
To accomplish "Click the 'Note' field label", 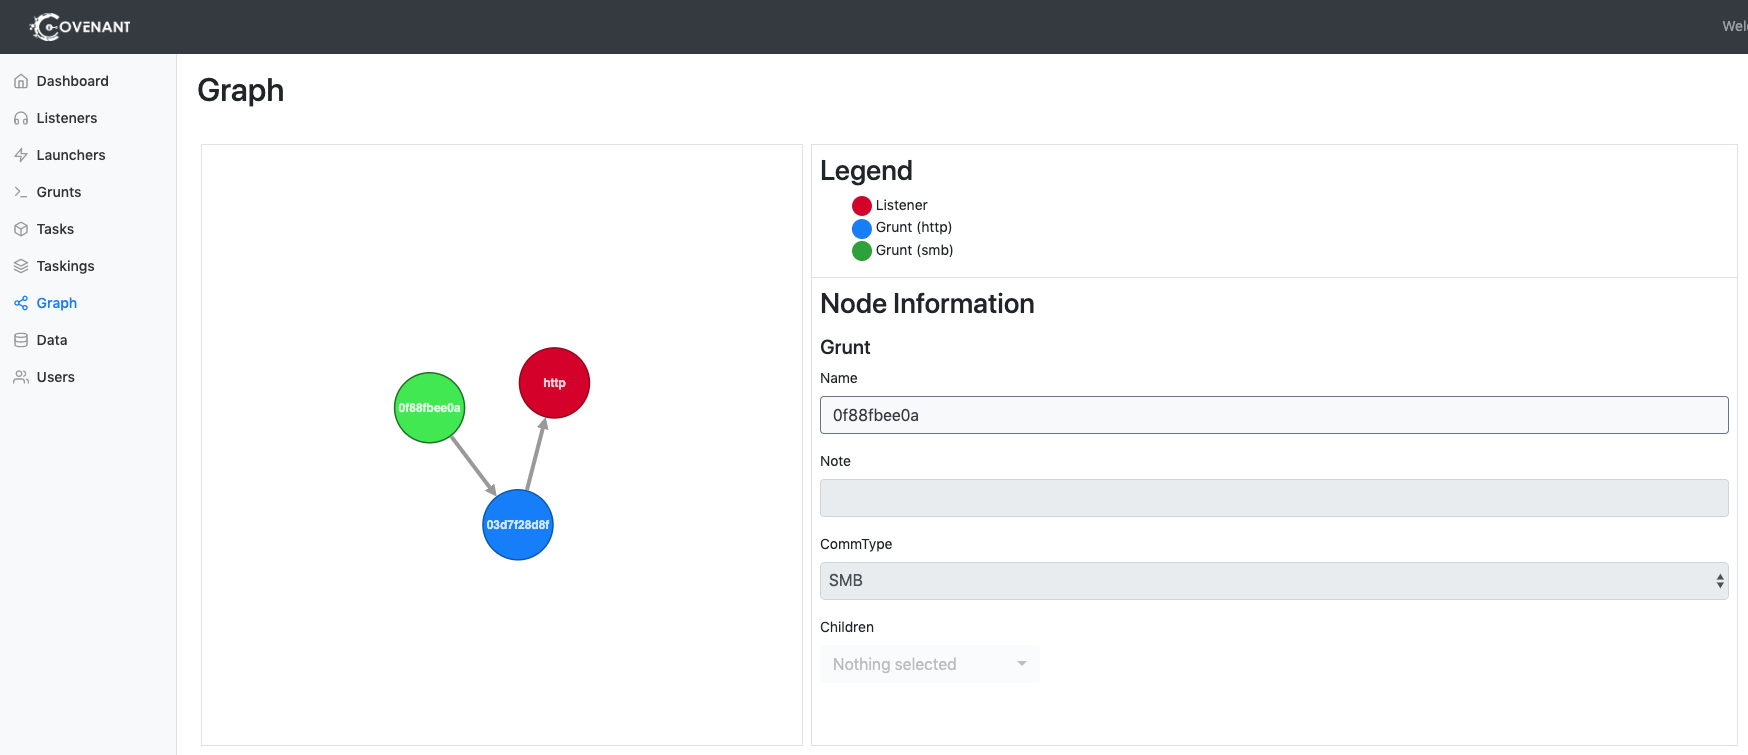I will pyautogui.click(x=835, y=461).
